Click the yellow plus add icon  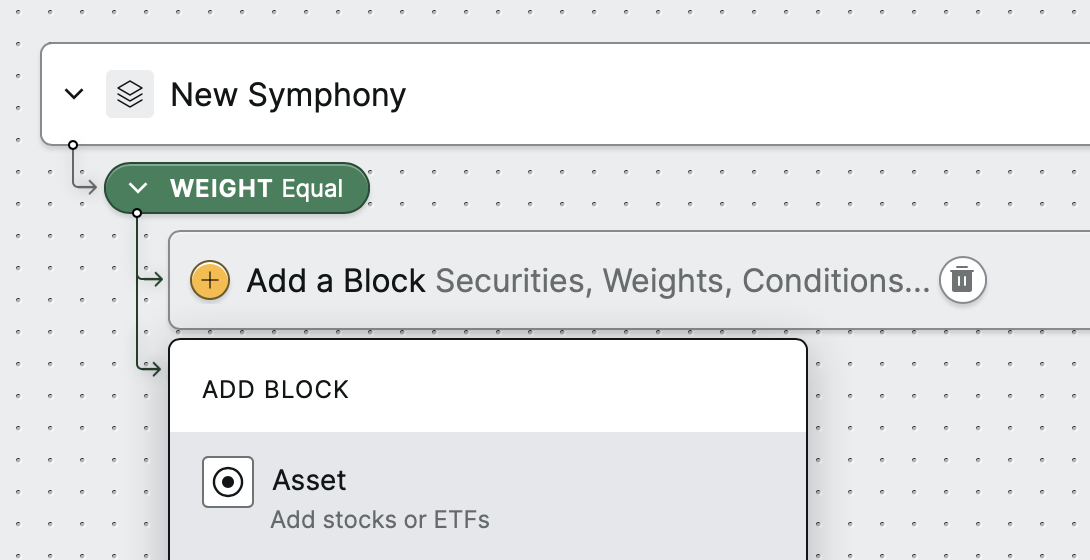click(x=210, y=280)
